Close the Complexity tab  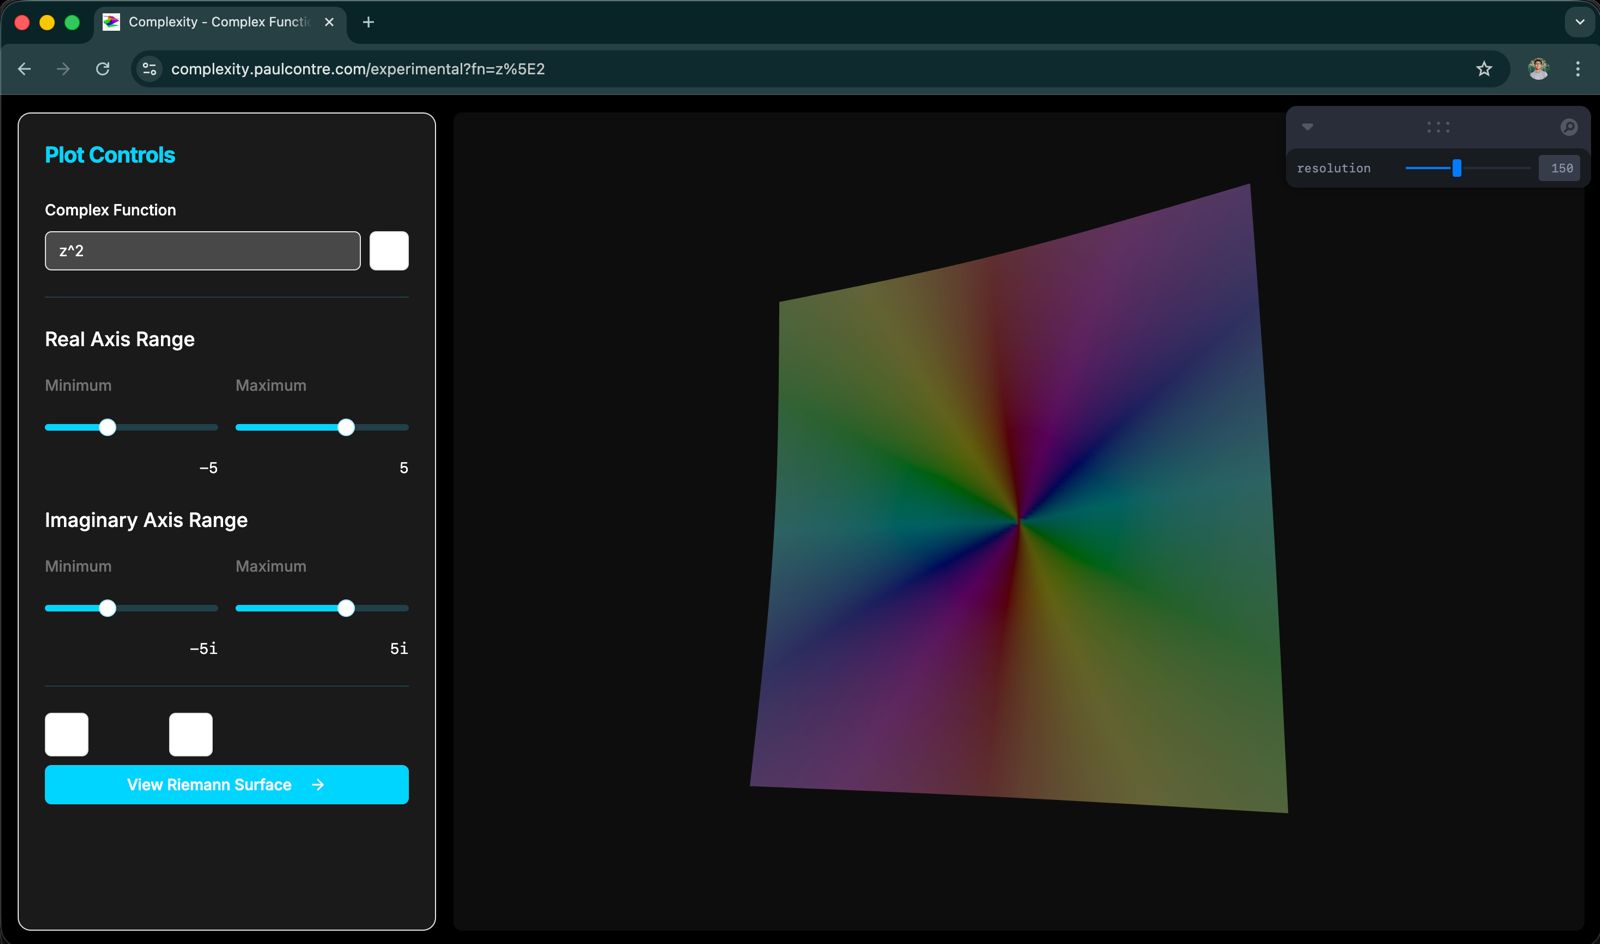click(x=329, y=22)
